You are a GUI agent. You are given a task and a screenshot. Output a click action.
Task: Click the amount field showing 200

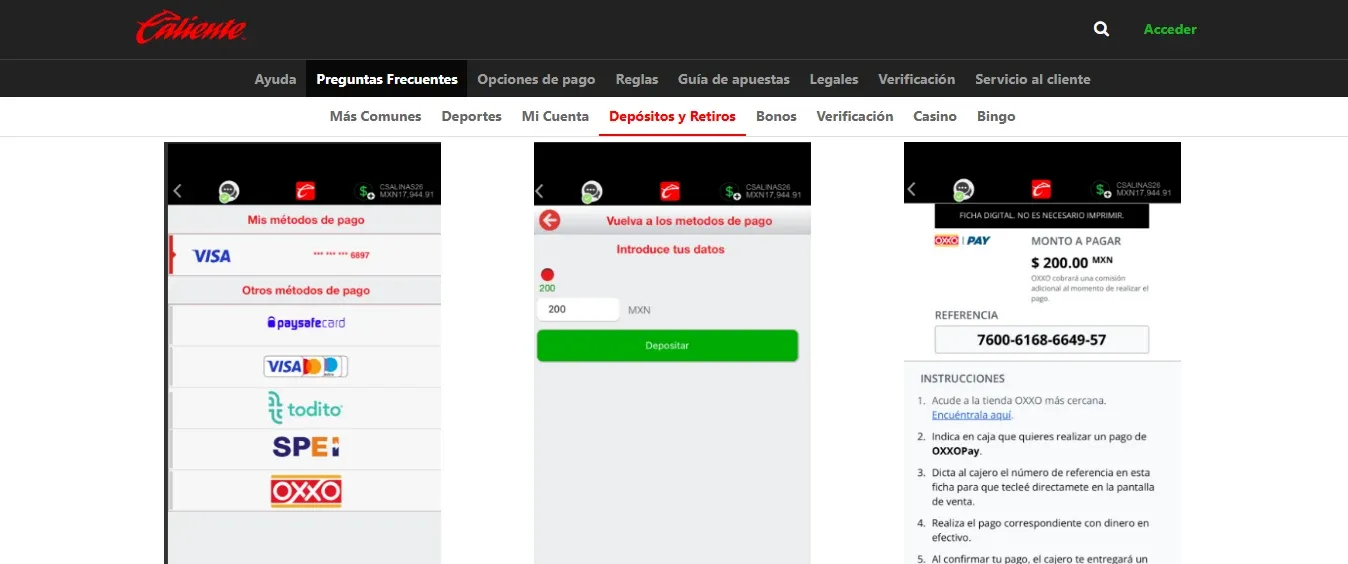[x=578, y=309]
